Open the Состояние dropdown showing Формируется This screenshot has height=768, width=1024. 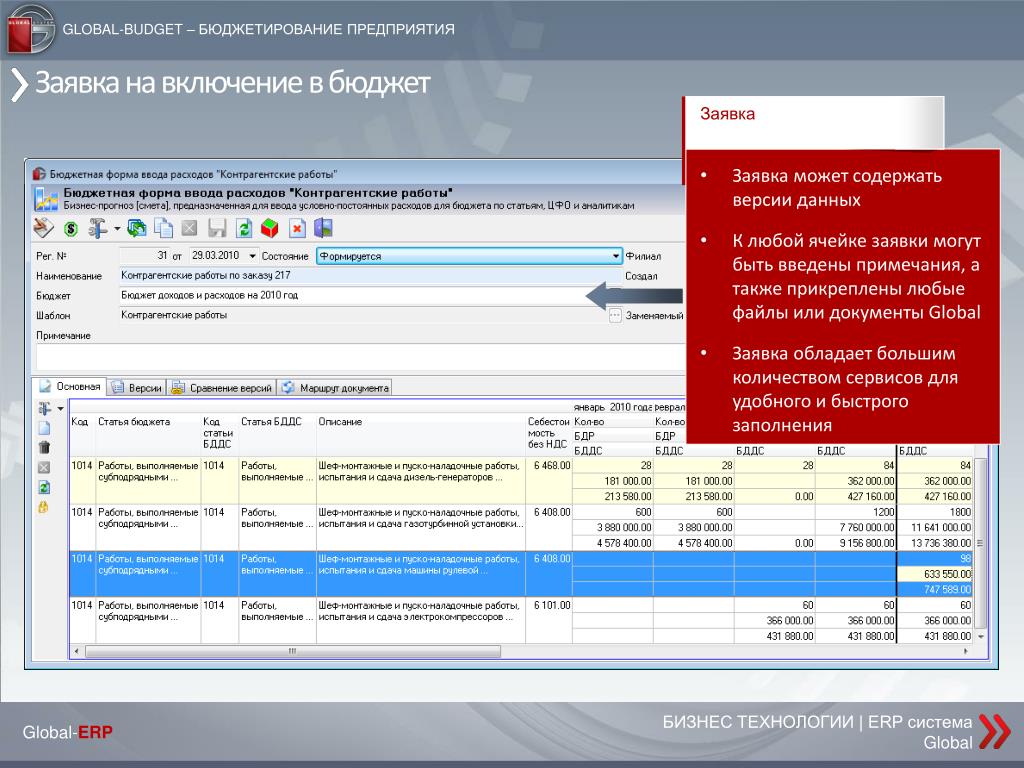pyautogui.click(x=469, y=256)
